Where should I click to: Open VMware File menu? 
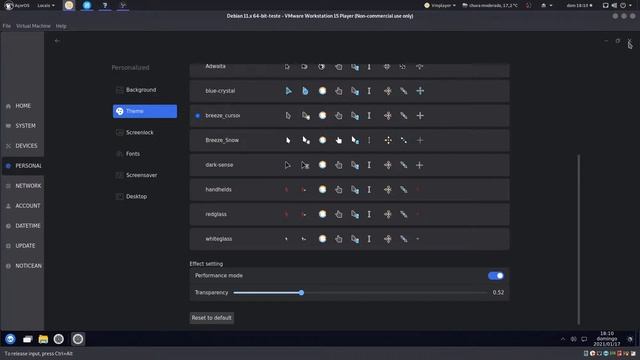pyautogui.click(x=7, y=26)
